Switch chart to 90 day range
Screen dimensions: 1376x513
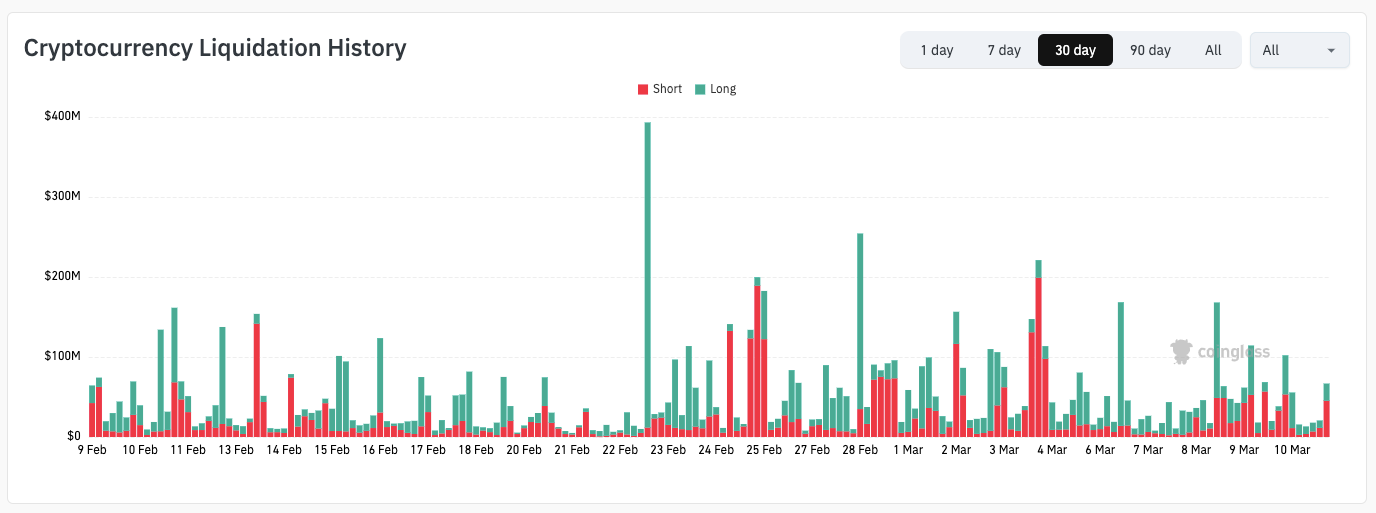coord(1150,50)
